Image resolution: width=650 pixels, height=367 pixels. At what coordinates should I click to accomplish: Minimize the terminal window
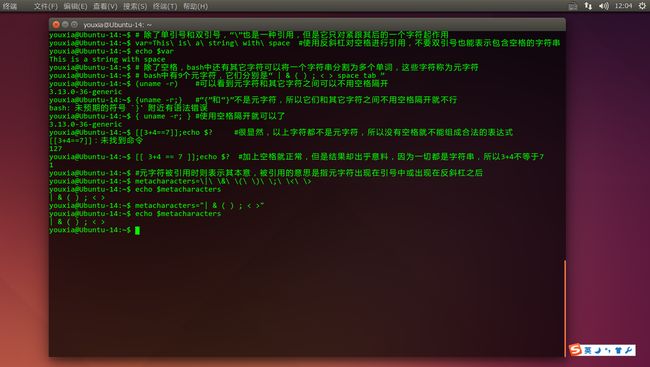pyautogui.click(x=65, y=24)
